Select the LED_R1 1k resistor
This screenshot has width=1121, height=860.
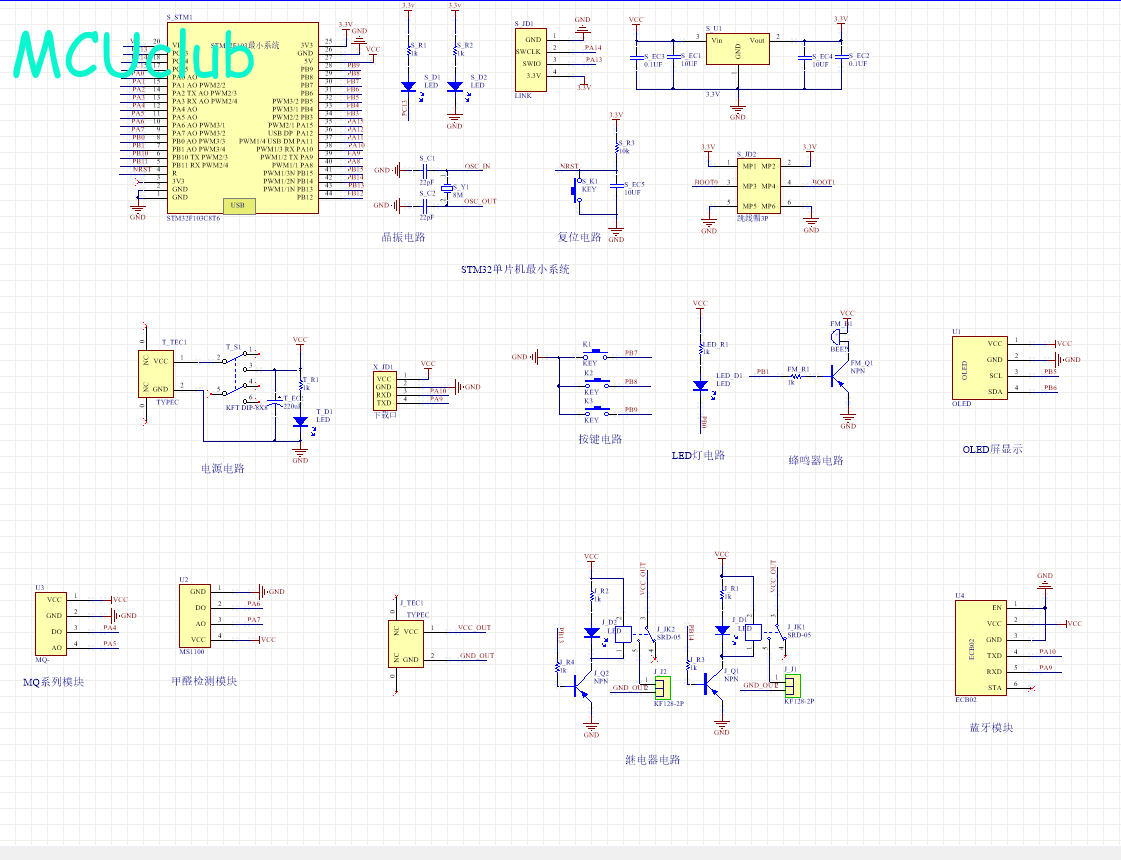click(x=701, y=349)
